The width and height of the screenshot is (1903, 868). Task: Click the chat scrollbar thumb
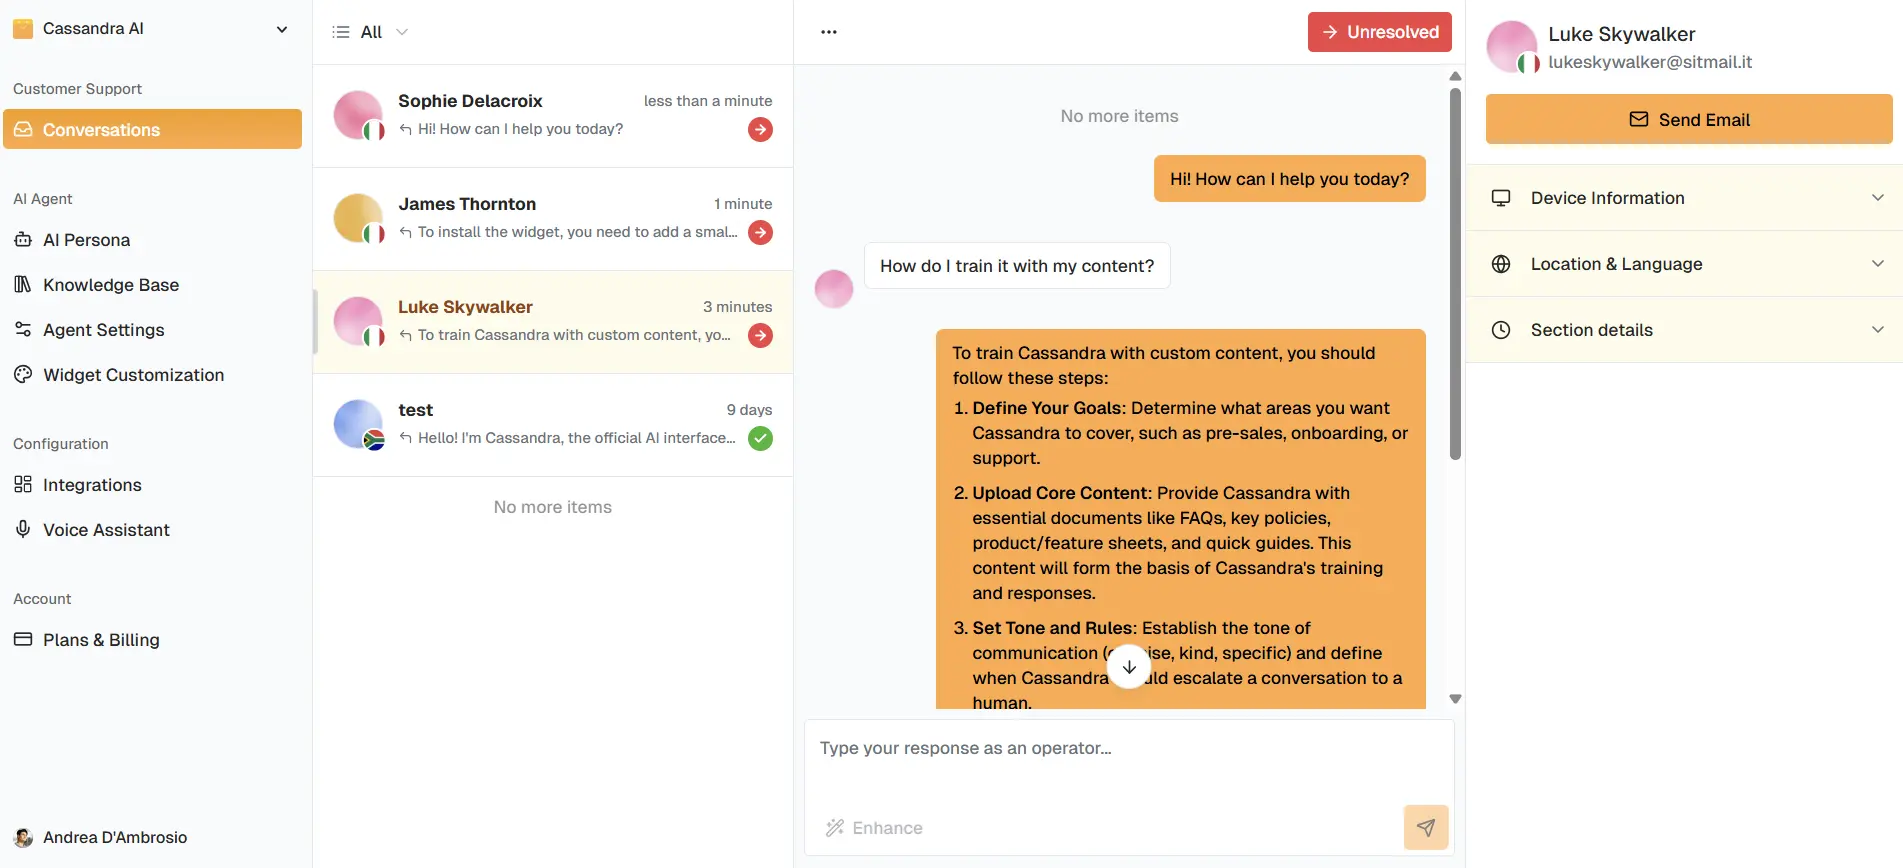[x=1455, y=274]
